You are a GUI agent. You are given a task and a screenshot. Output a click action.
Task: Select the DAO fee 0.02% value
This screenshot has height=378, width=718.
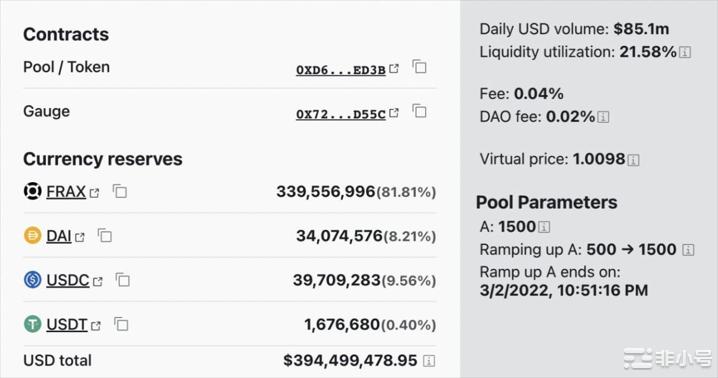(571, 116)
